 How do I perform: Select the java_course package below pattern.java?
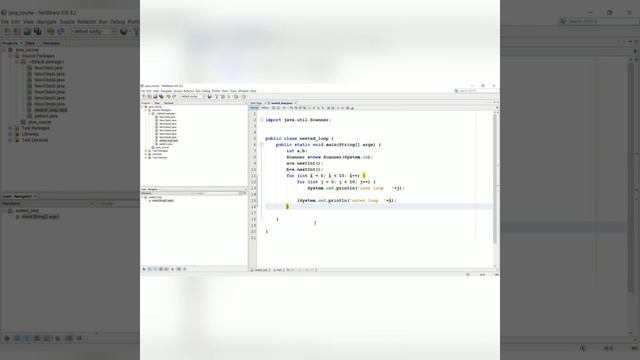162,147
